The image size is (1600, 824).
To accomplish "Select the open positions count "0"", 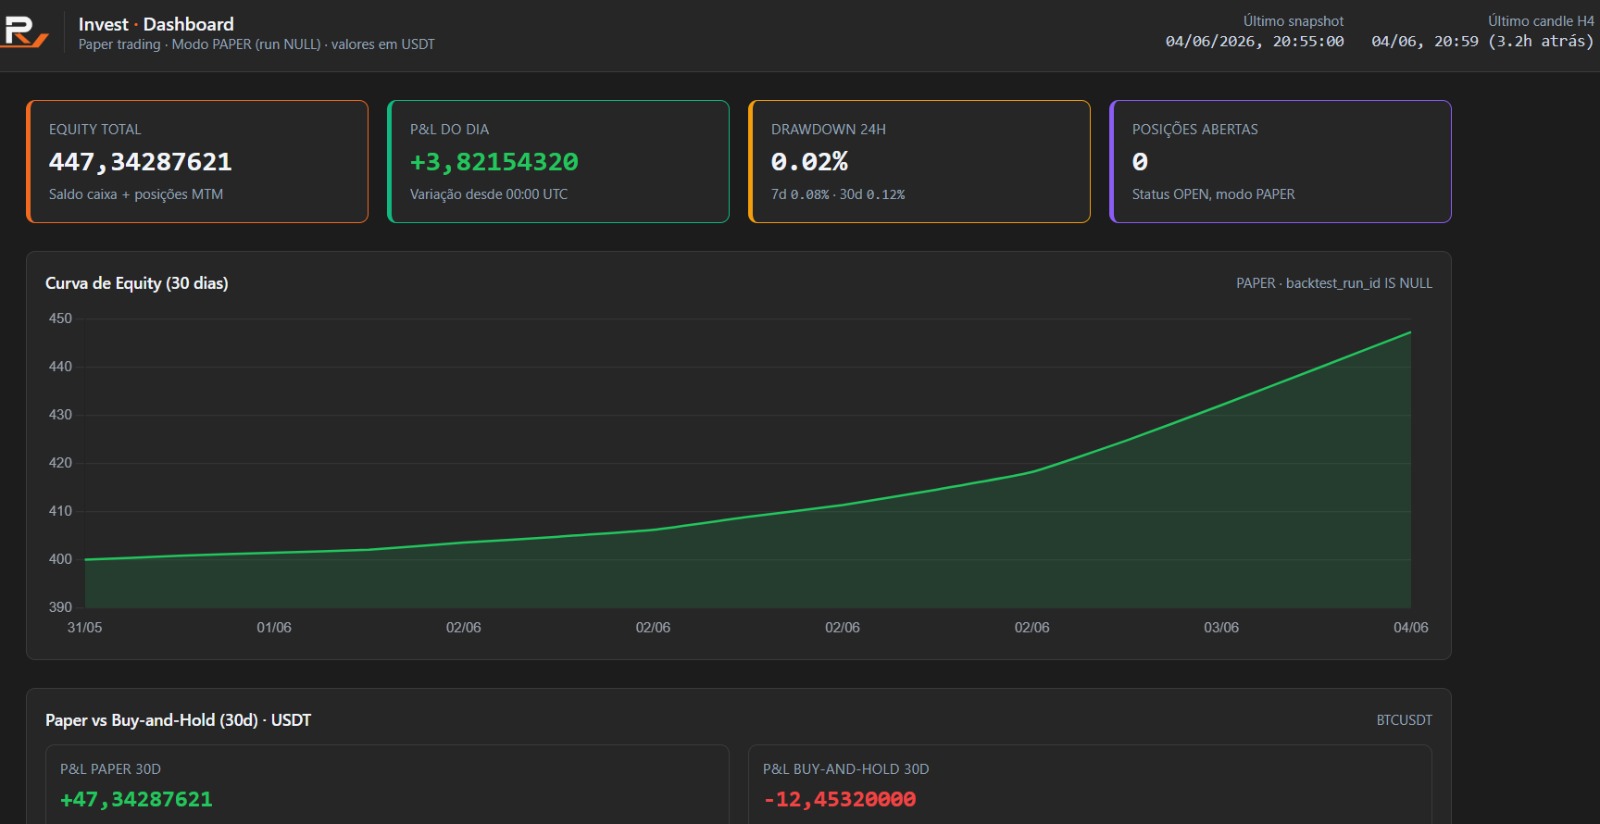I will pos(1140,162).
